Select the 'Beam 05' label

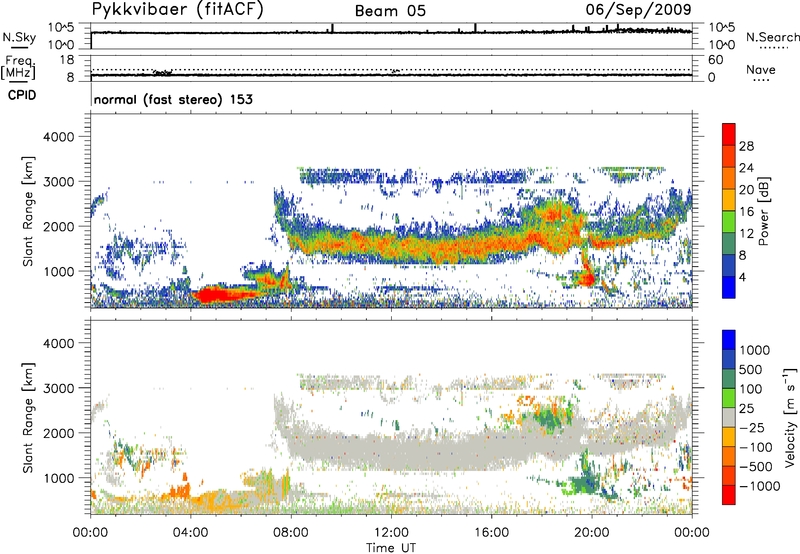coord(390,11)
